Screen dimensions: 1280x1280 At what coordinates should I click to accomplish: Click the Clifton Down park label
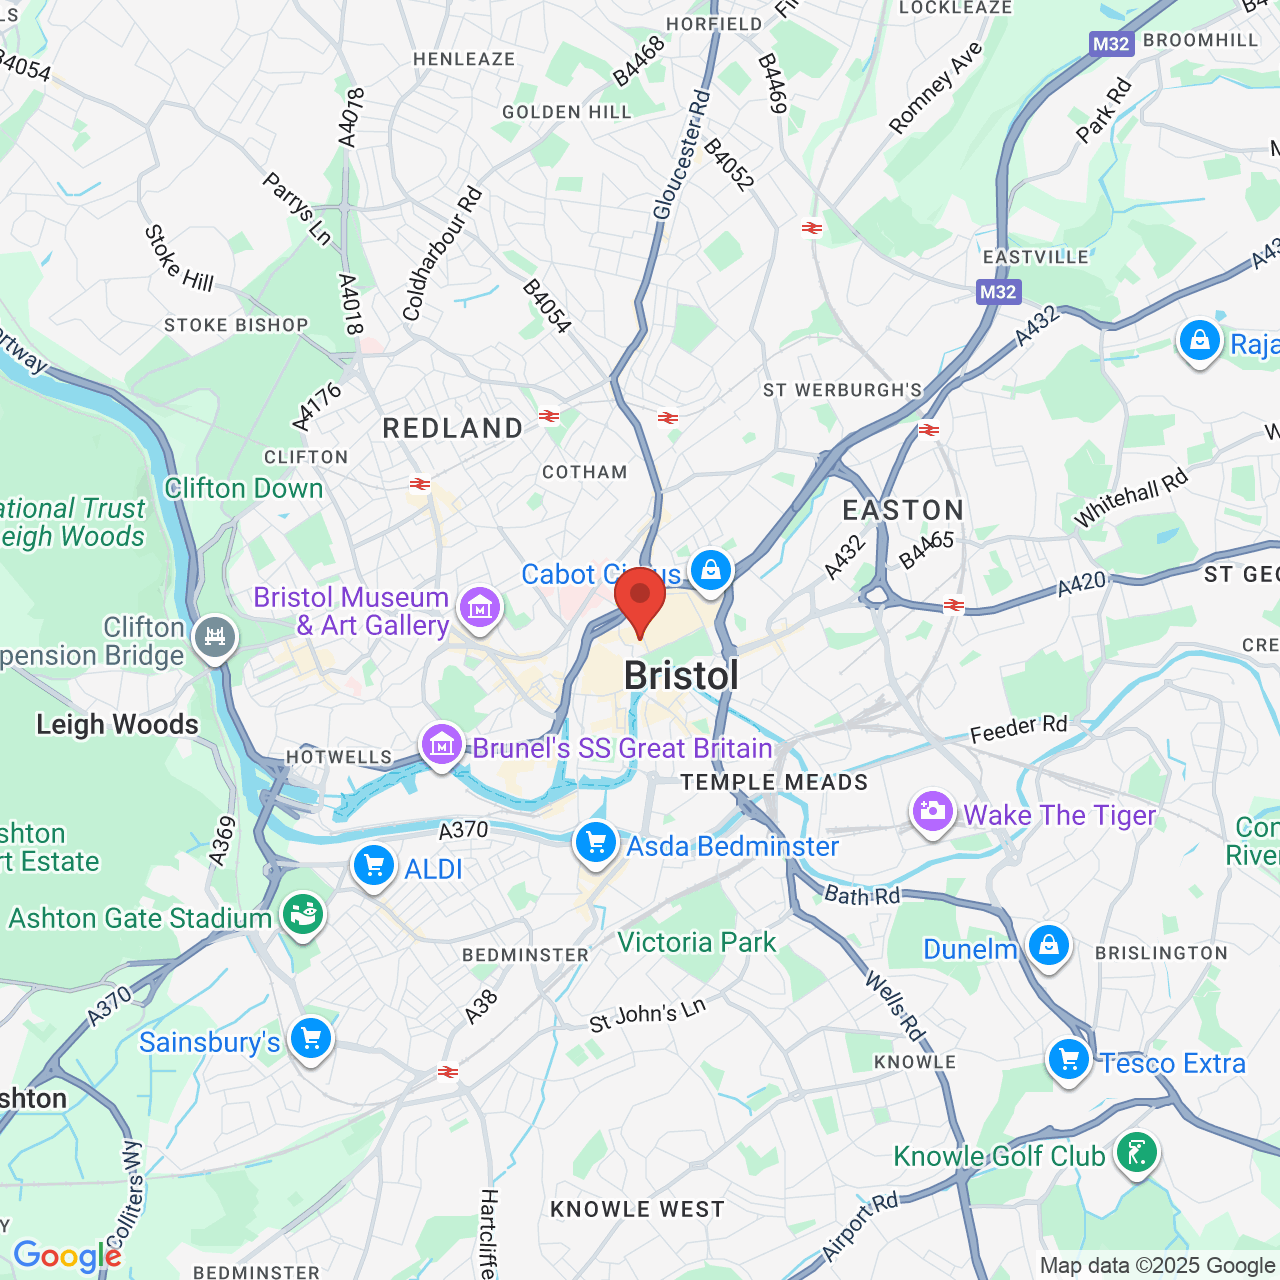[x=244, y=488]
